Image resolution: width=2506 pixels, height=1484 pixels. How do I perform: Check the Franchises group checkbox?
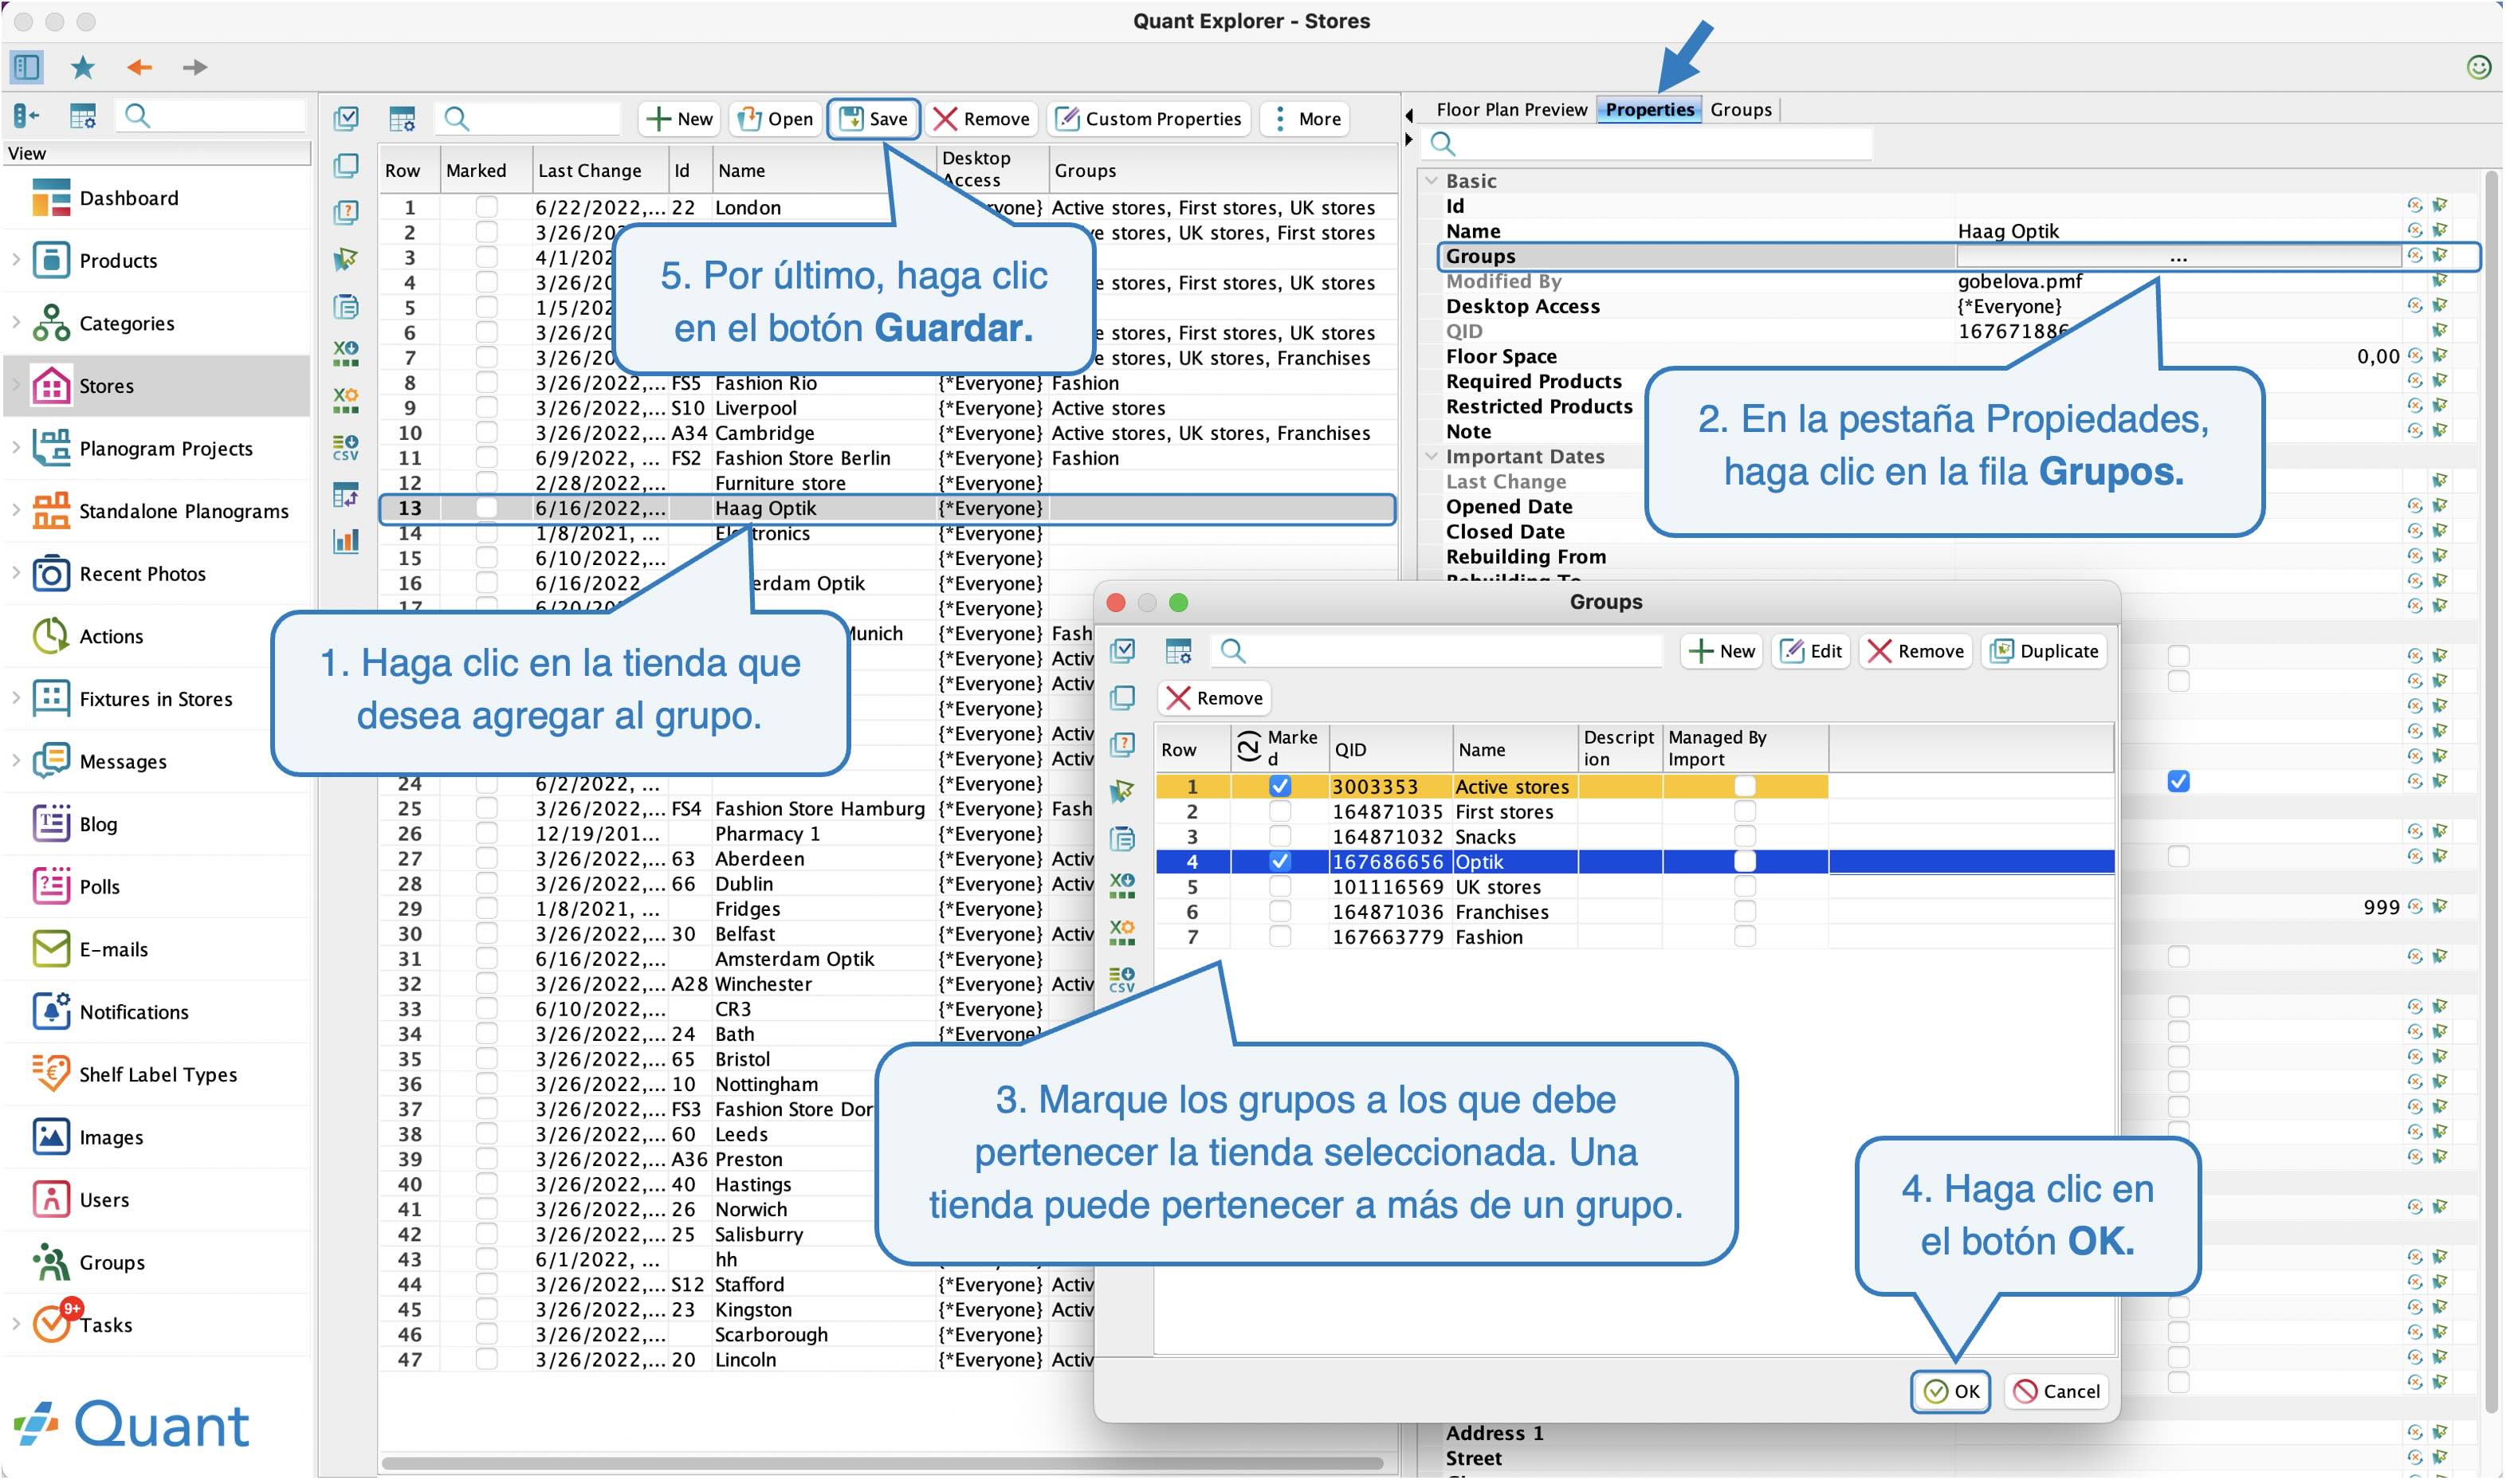click(1280, 912)
